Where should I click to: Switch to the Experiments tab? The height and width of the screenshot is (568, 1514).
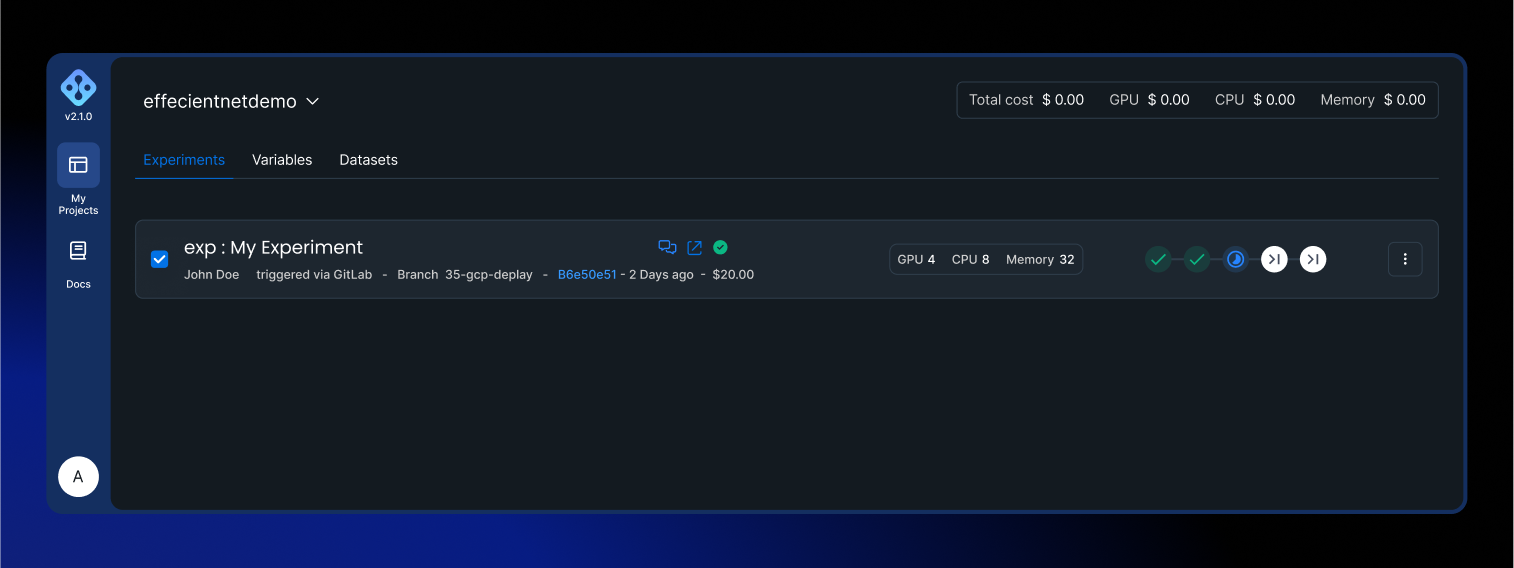pos(184,160)
